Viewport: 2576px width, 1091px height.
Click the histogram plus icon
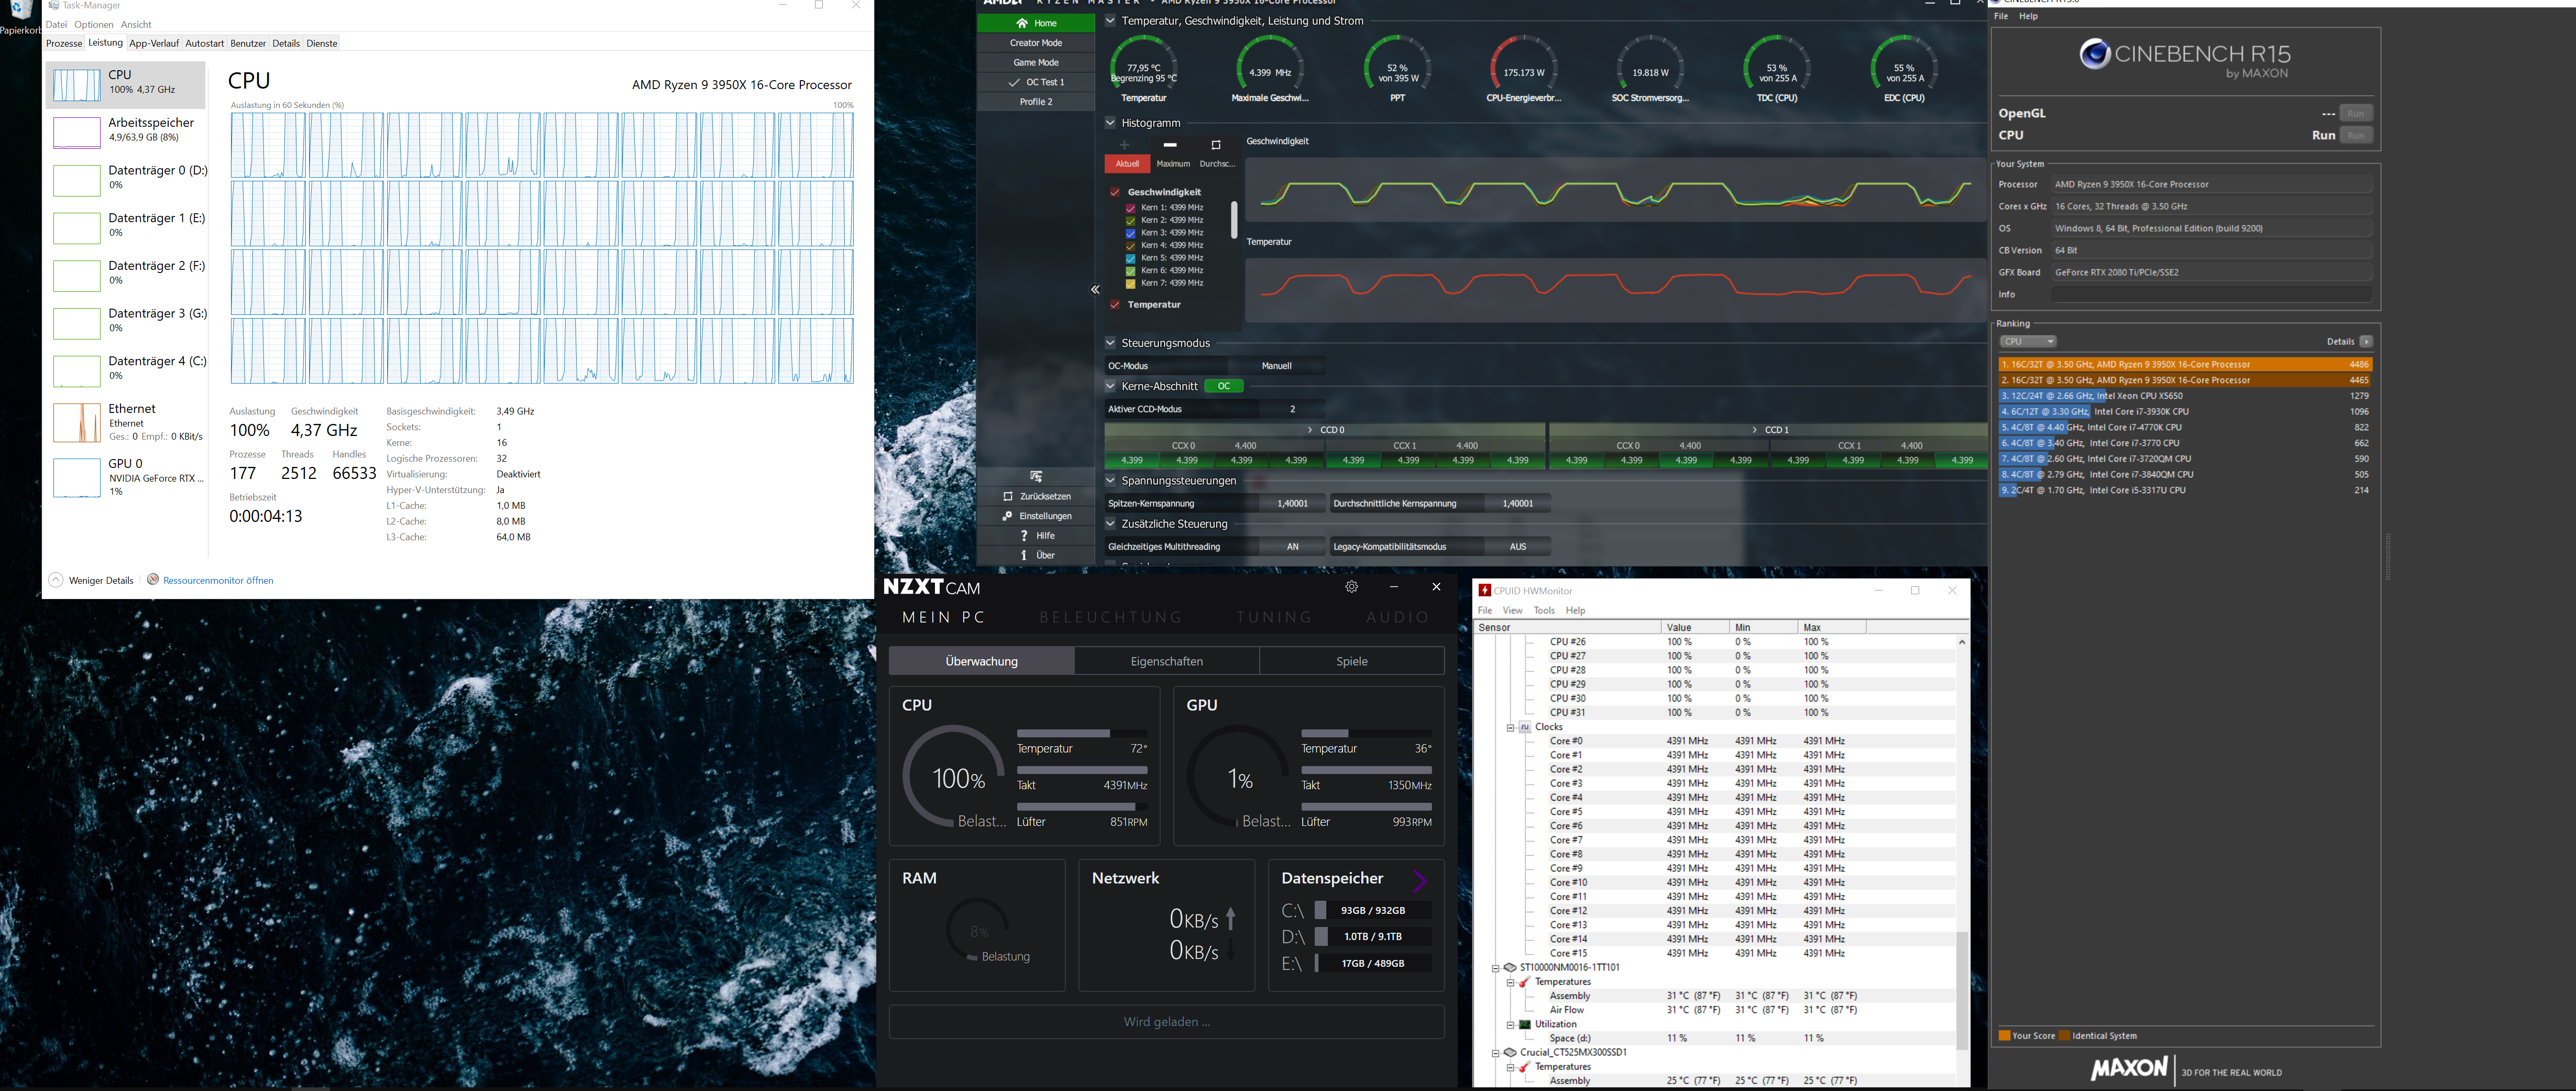pos(1124,145)
